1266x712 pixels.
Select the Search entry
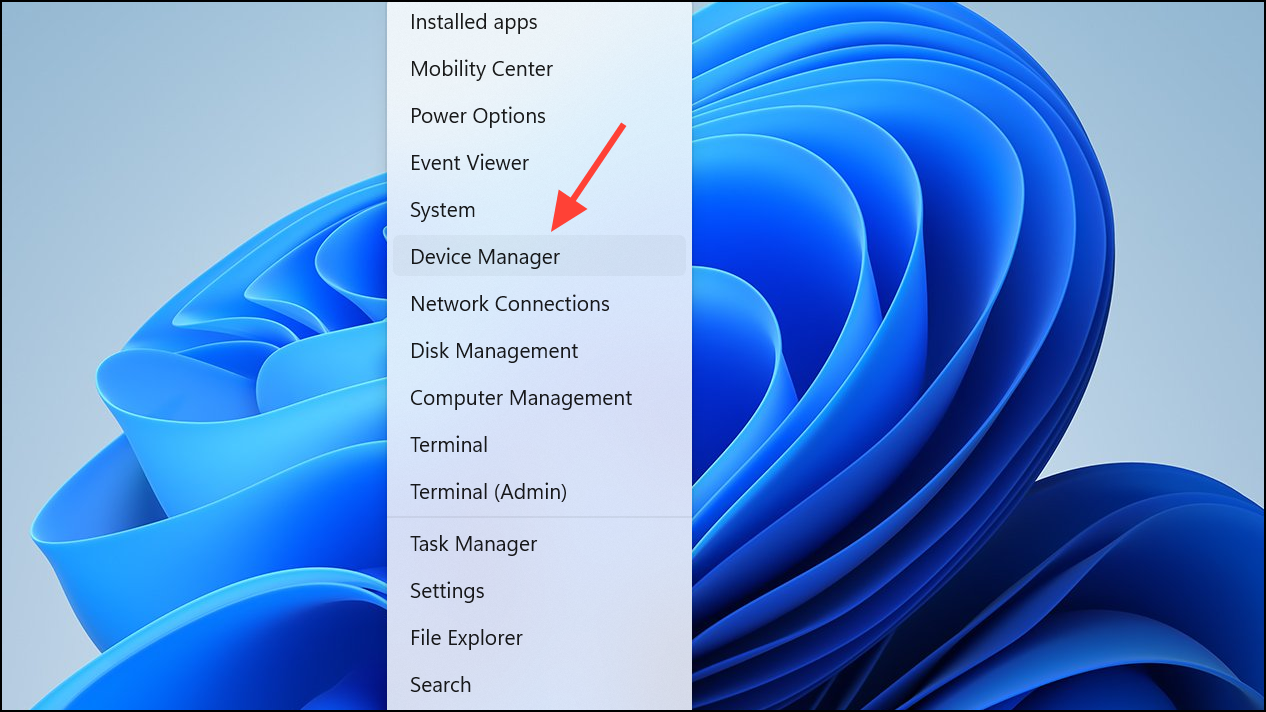pyautogui.click(x=539, y=685)
